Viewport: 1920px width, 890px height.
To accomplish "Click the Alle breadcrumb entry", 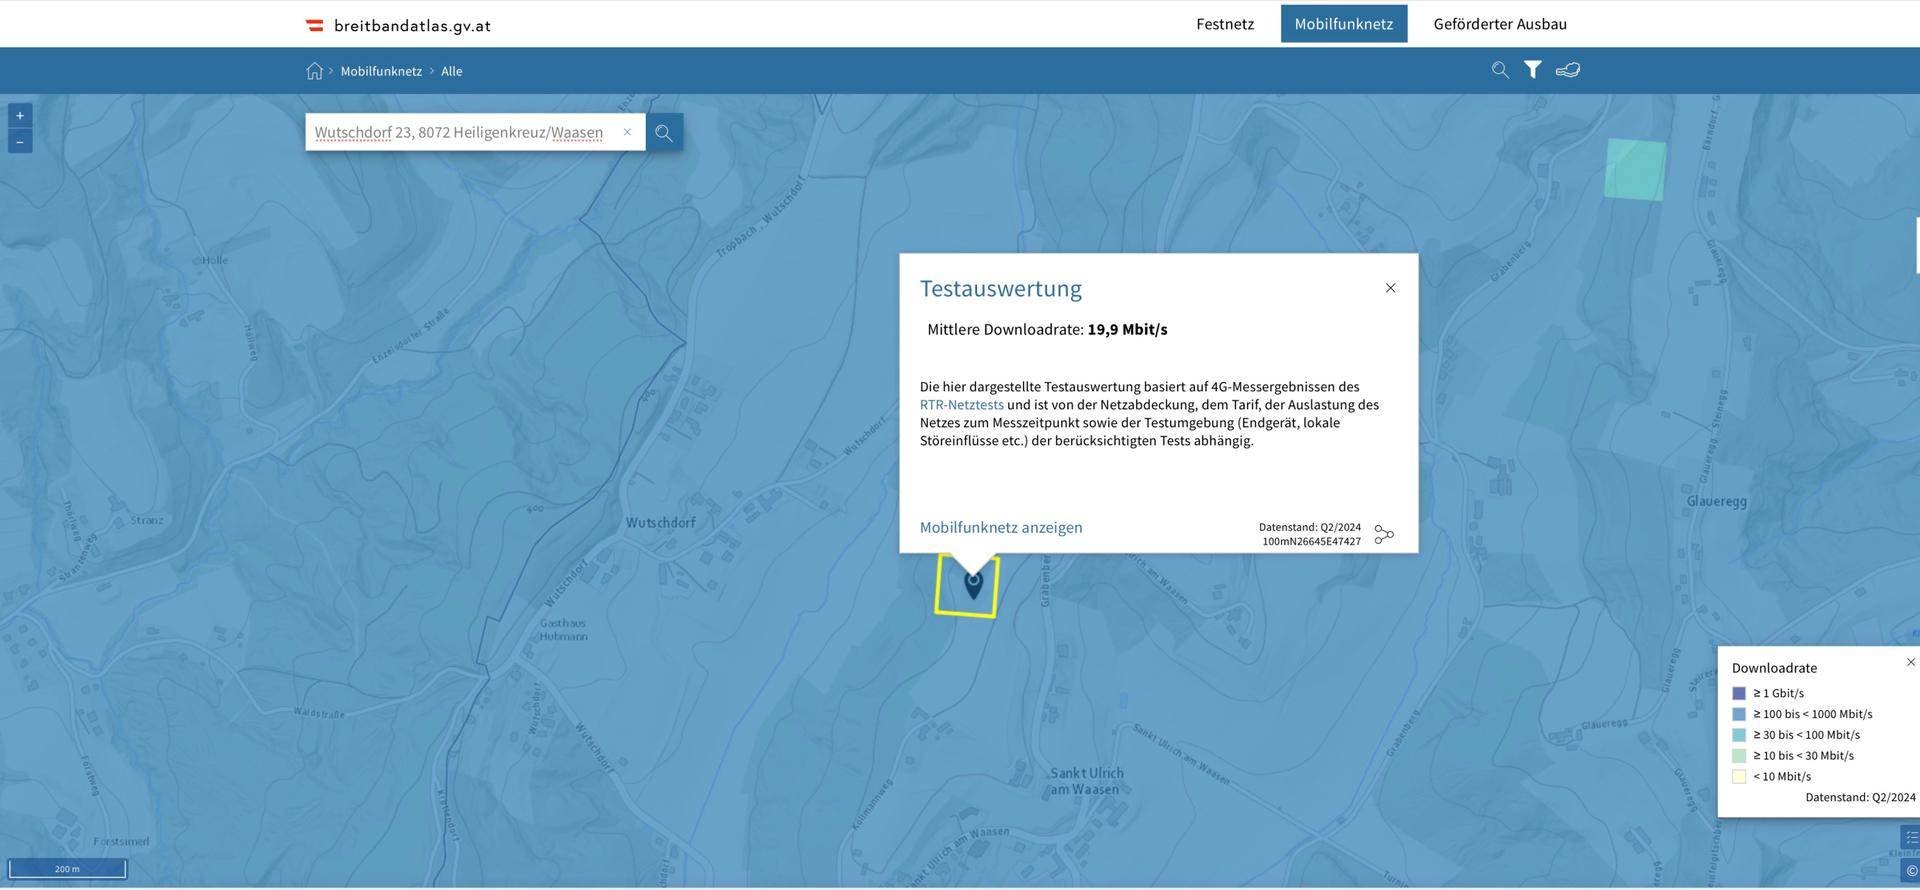I will tap(452, 71).
